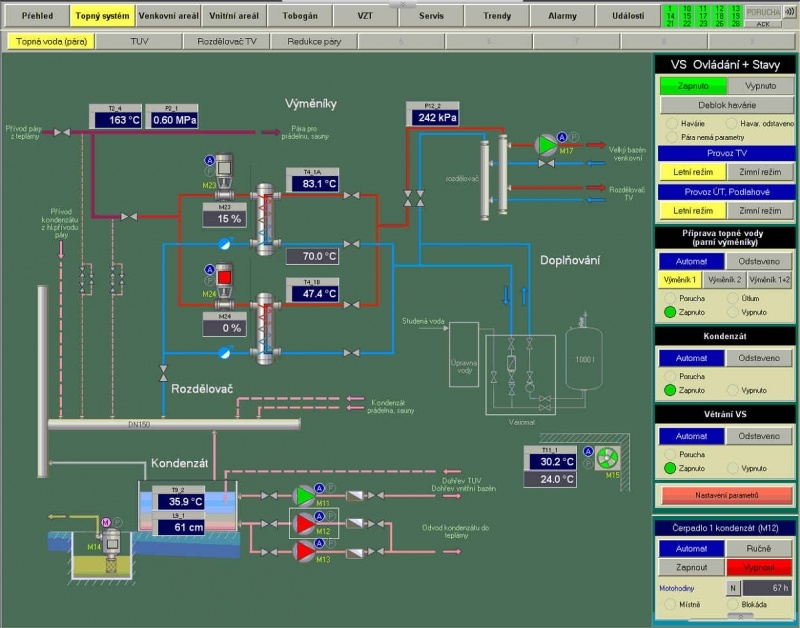Click the flow meter on lower return line
The width and height of the screenshot is (800, 628).
click(225, 352)
